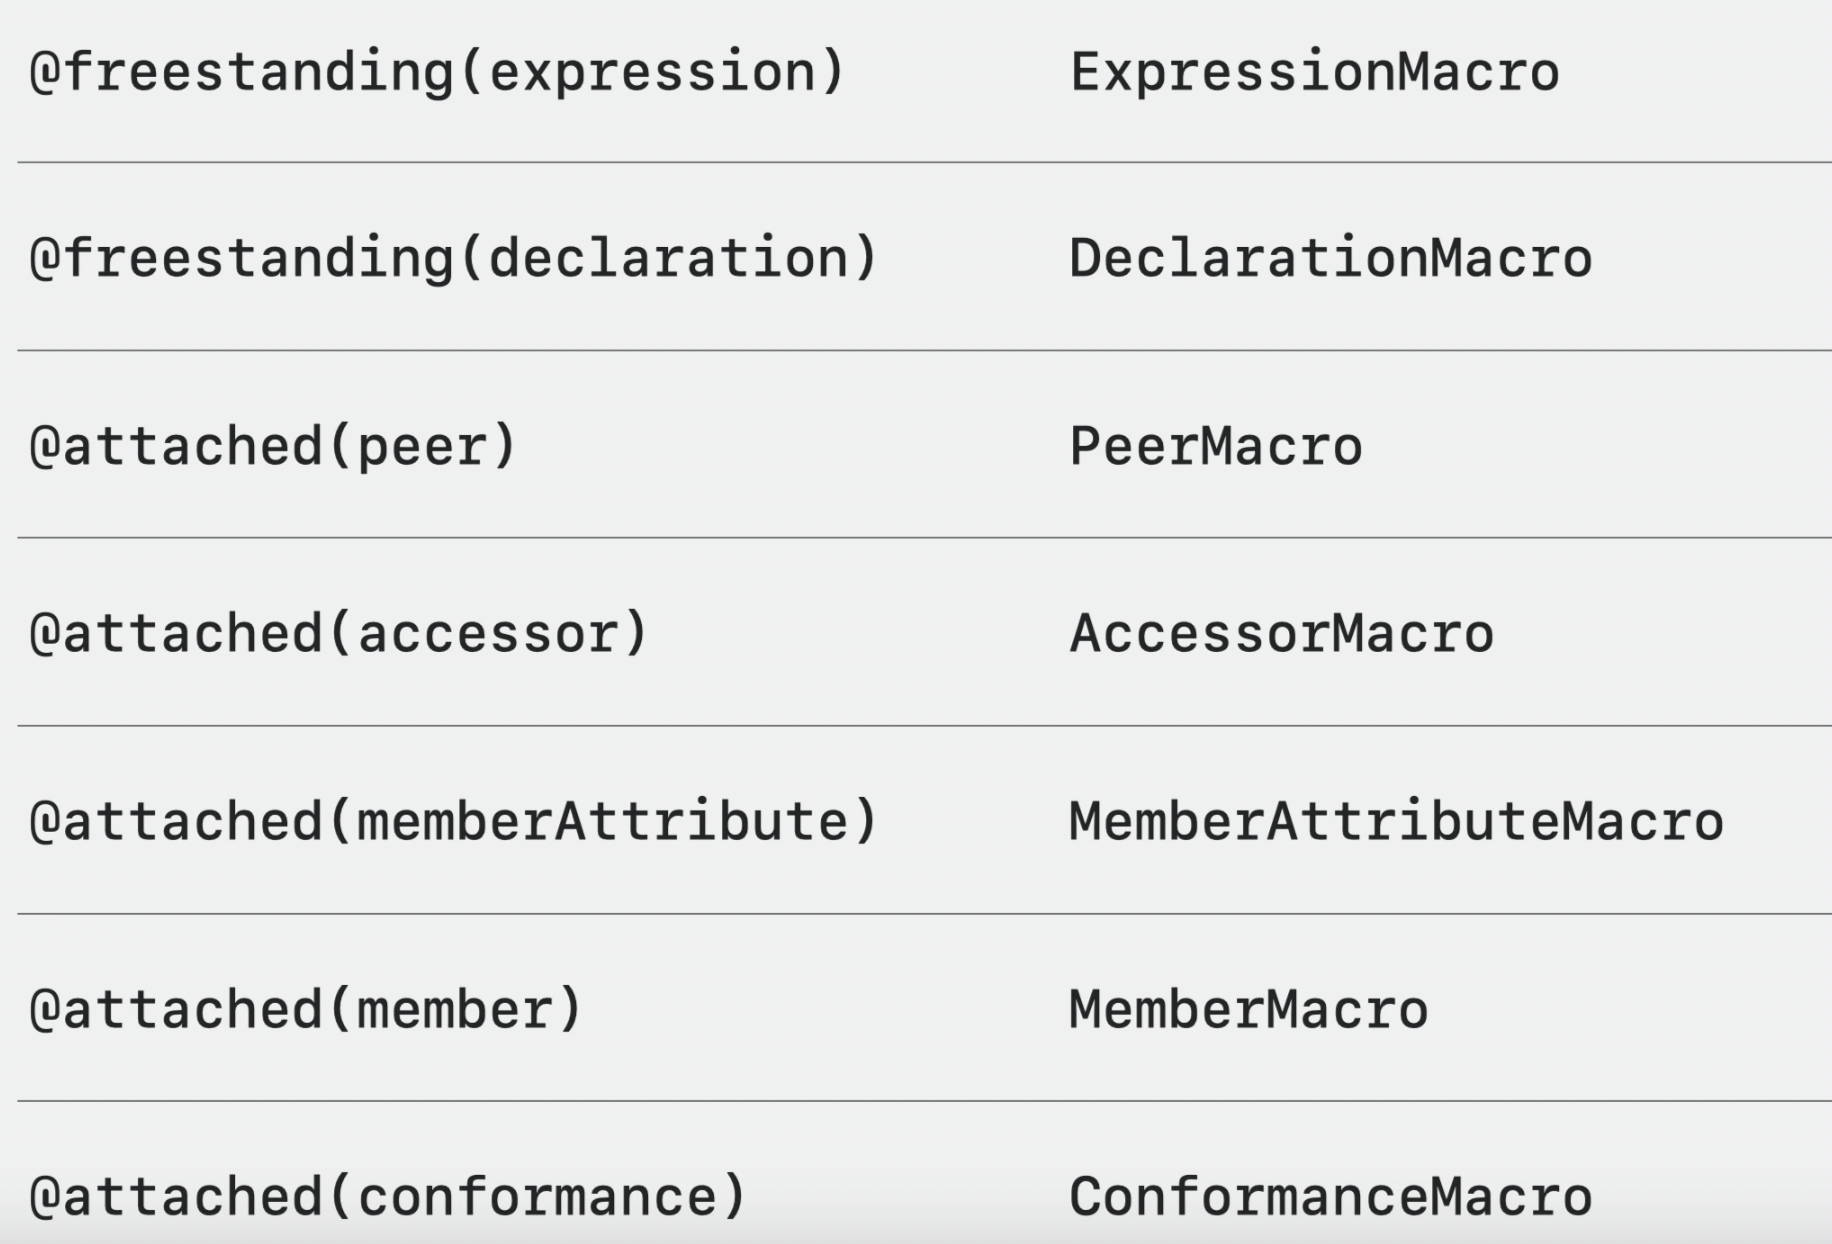The image size is (1832, 1244).
Task: Click the @attached(conformance) attribute text
Action: pyautogui.click(x=388, y=1198)
